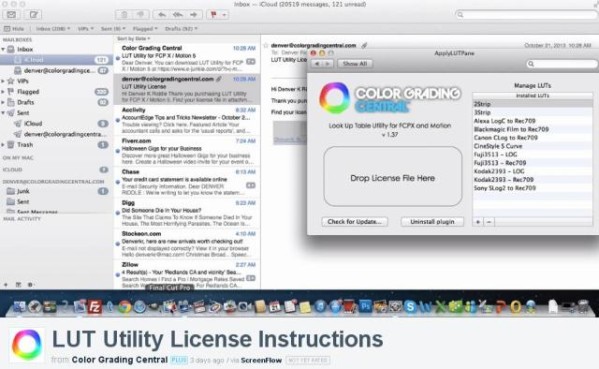Viewport: 599px width, 369px height.
Task: Click the ScreenFlow link in caption
Action: pyautogui.click(x=261, y=360)
